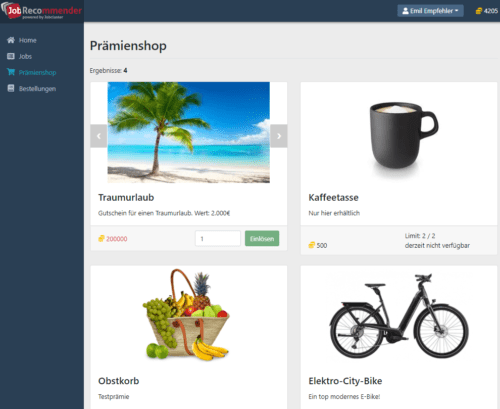Open the Emil Empfehler user dropdown
This screenshot has height=409, width=500.
pyautogui.click(x=430, y=11)
